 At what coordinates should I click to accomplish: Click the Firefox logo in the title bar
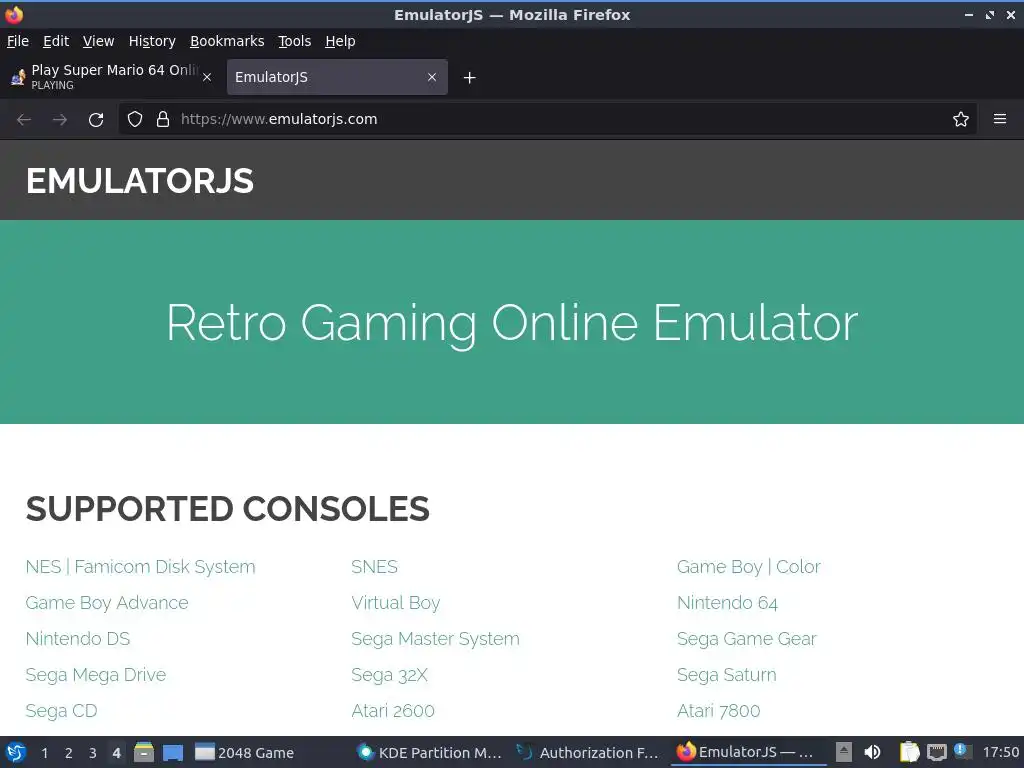click(14, 14)
